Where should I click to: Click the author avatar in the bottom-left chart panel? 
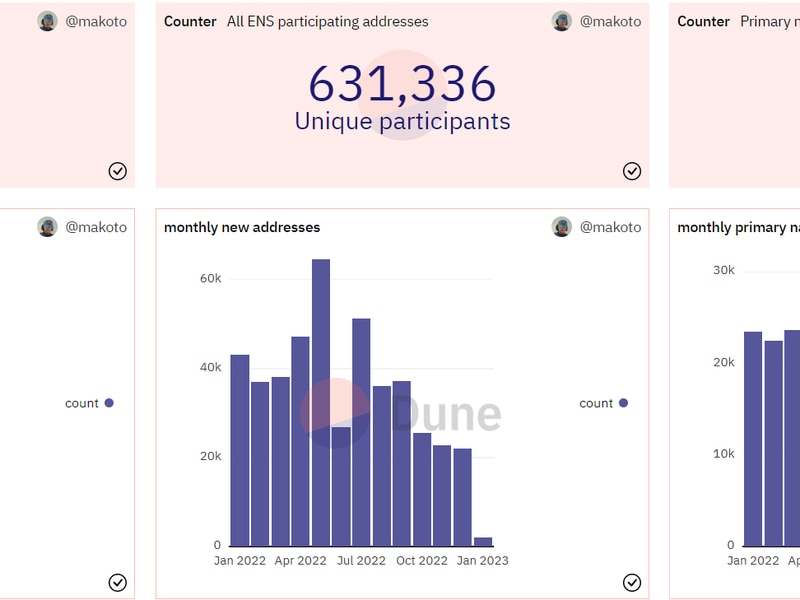[48, 227]
